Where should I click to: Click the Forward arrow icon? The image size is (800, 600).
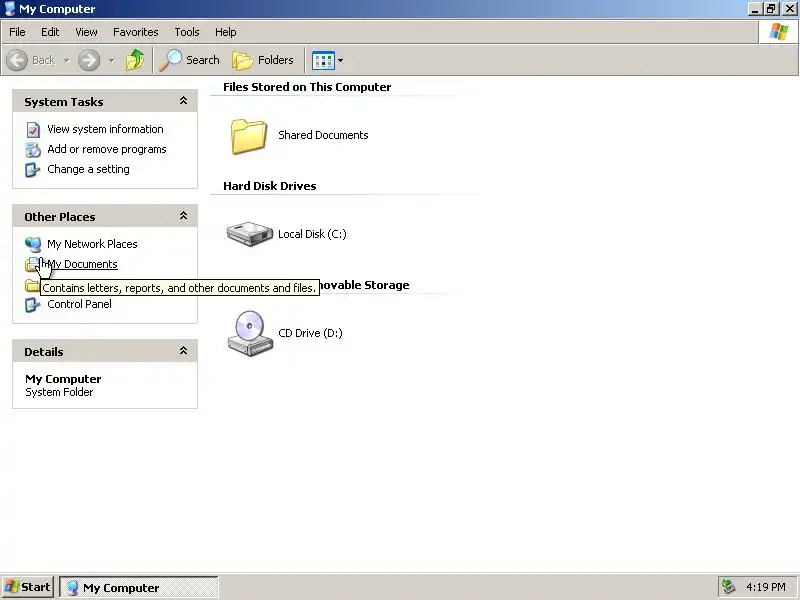(x=89, y=60)
